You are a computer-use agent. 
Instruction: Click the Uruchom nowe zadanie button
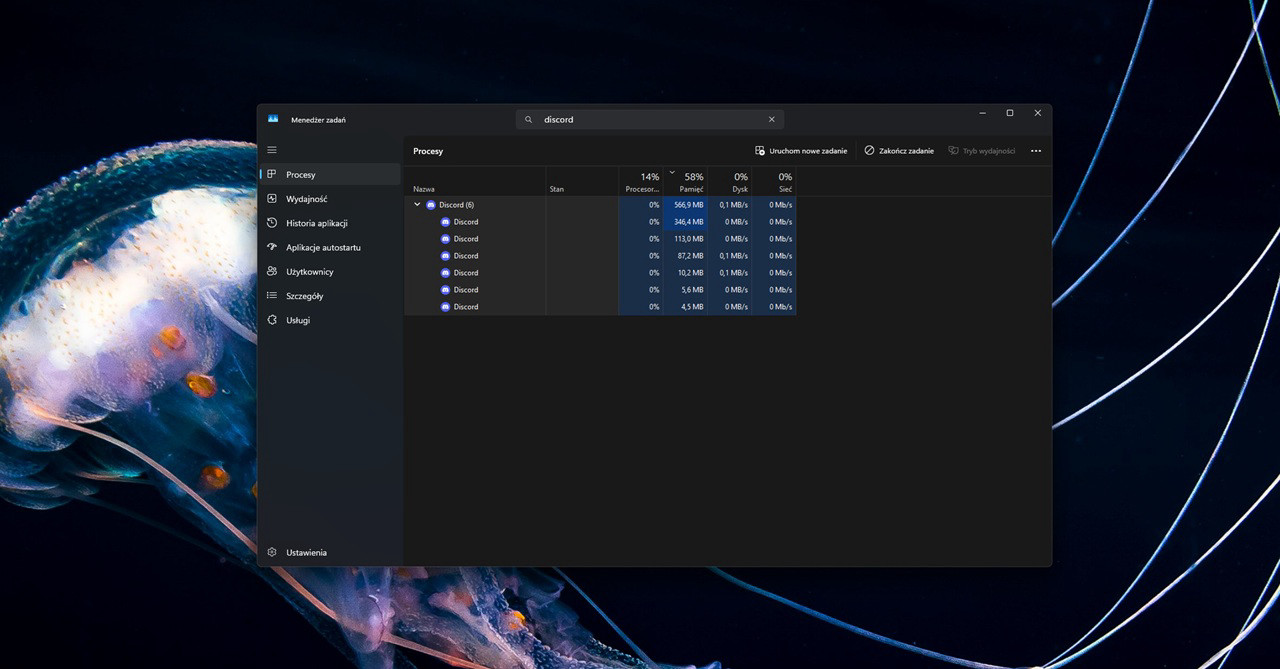point(801,151)
